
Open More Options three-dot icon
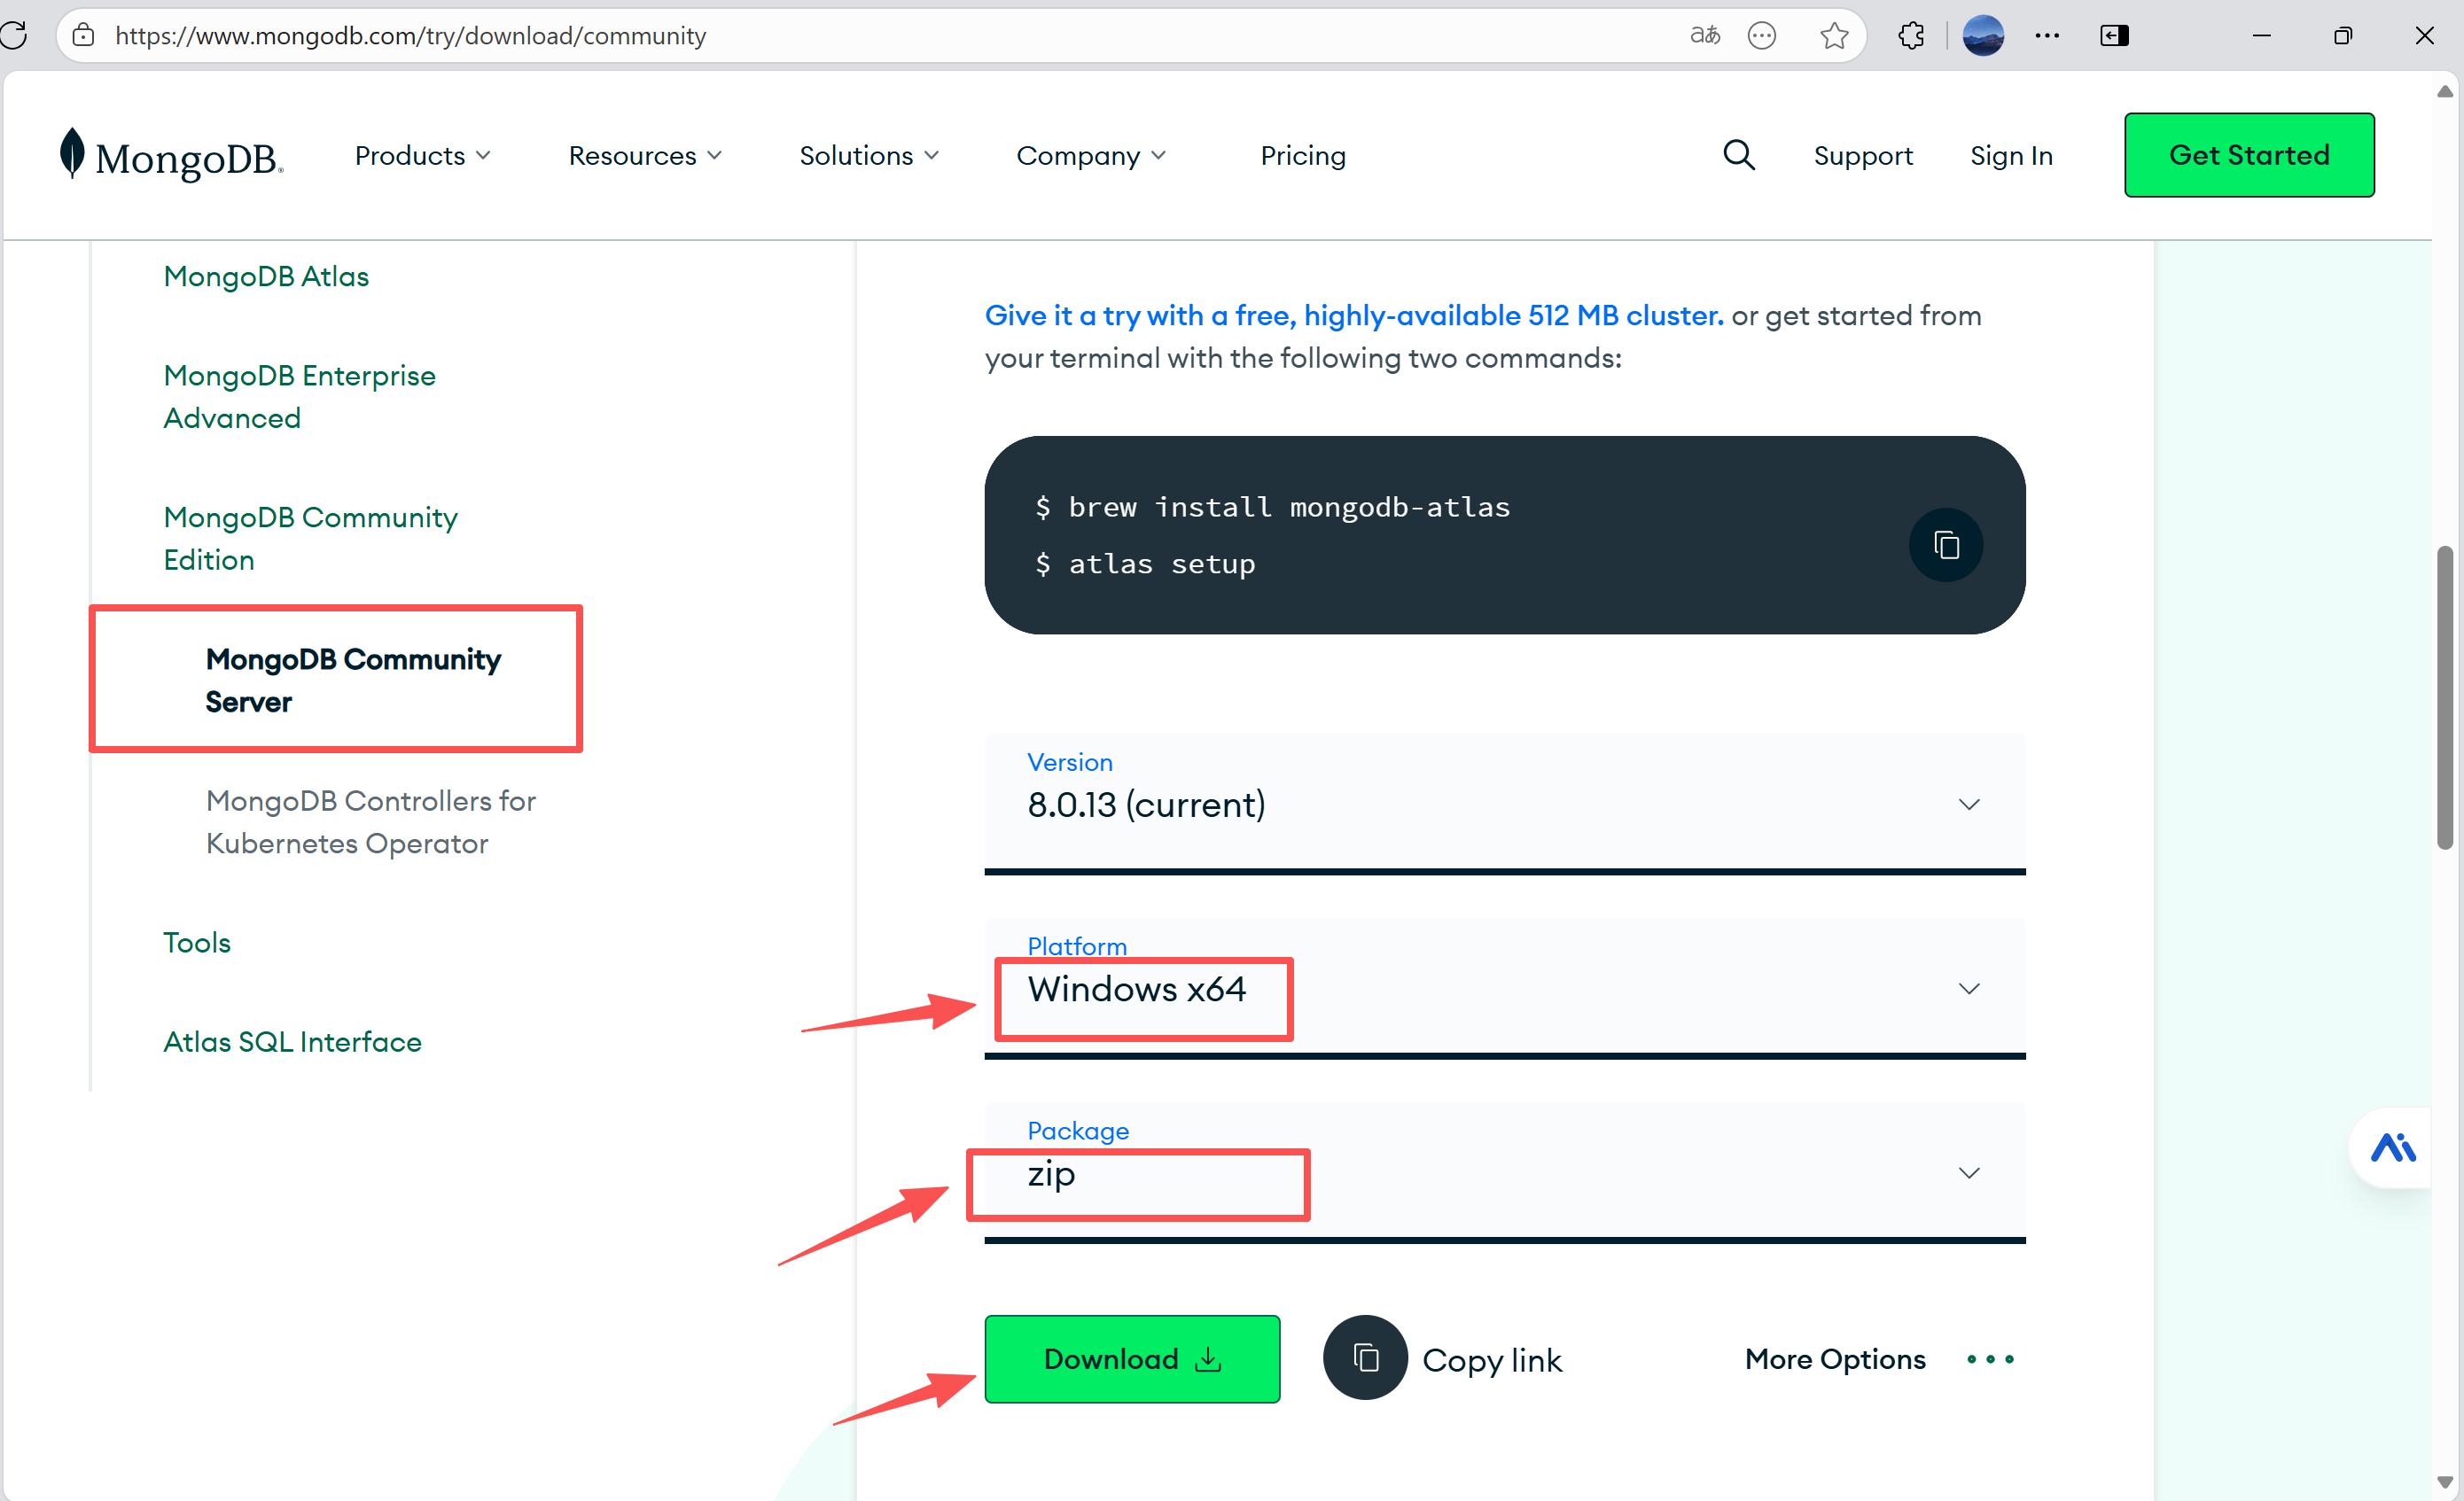pos(1989,1359)
